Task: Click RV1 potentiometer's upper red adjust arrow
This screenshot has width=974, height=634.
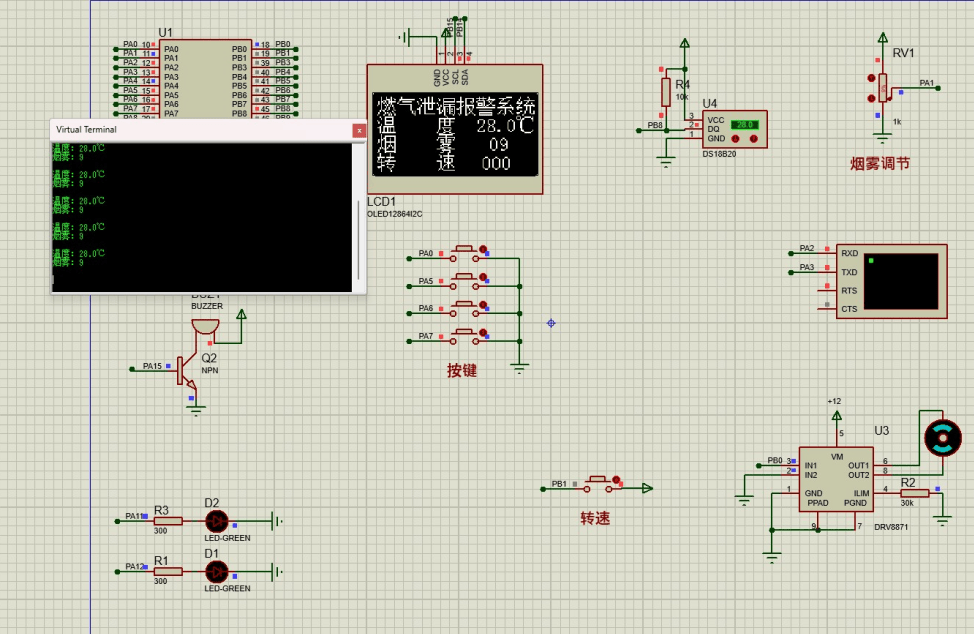Action: point(872,77)
